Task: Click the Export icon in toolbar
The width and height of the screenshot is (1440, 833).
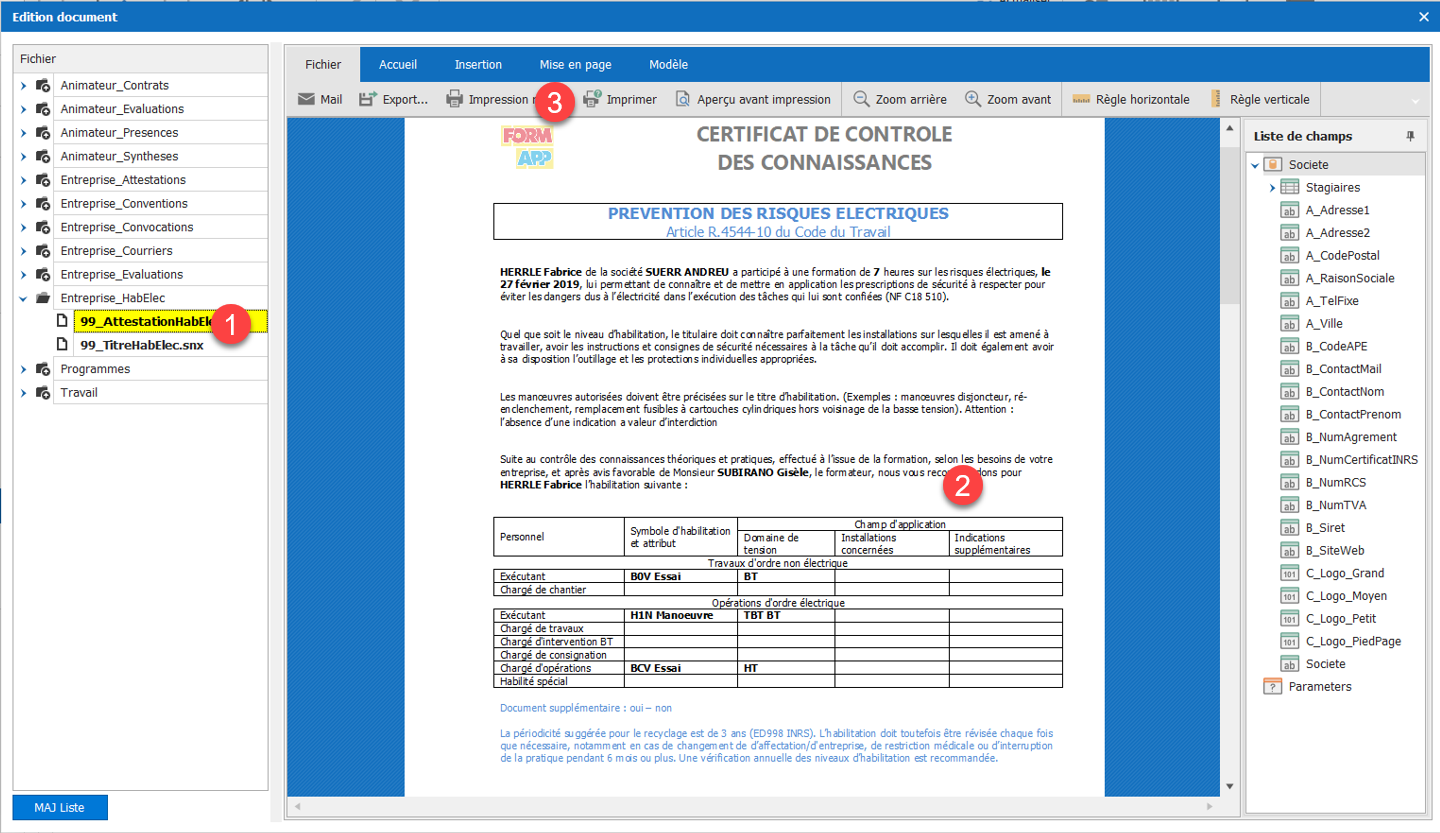Action: pos(367,99)
